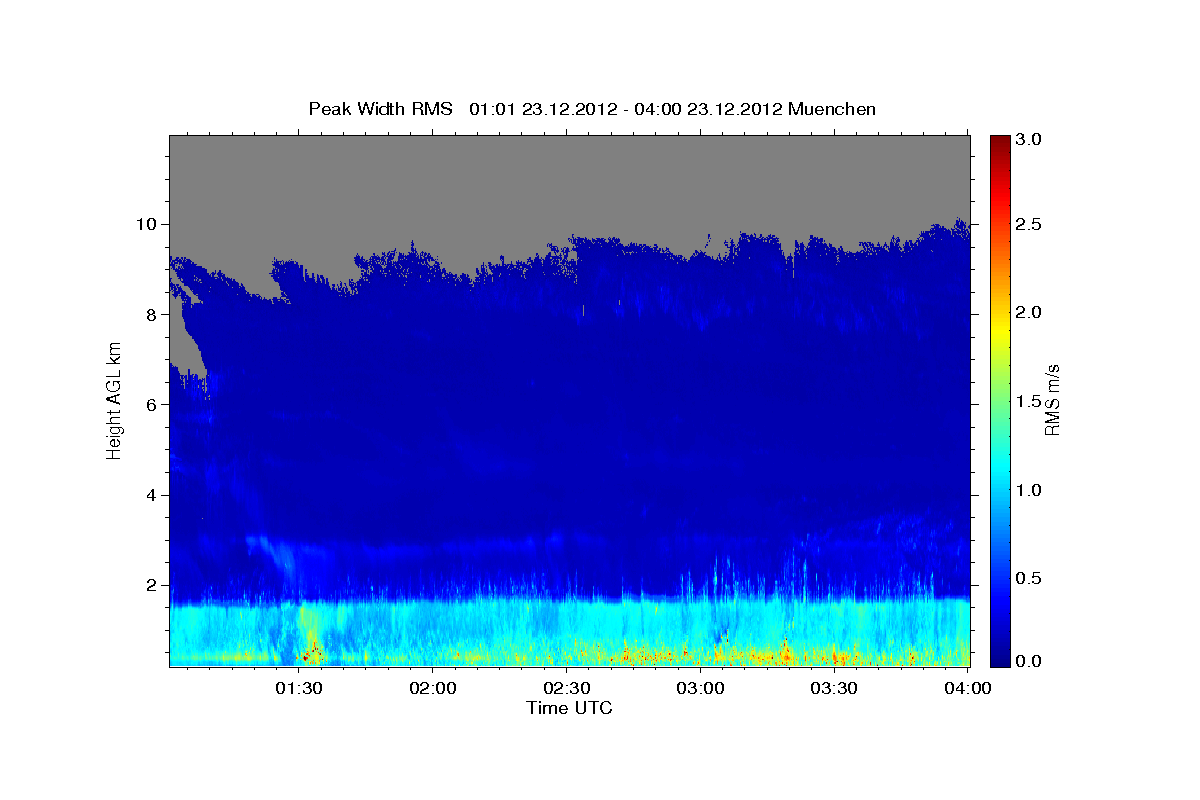Image resolution: width=1200 pixels, height=800 pixels.
Task: Click the dark red top of the colorbar
Action: 999,142
